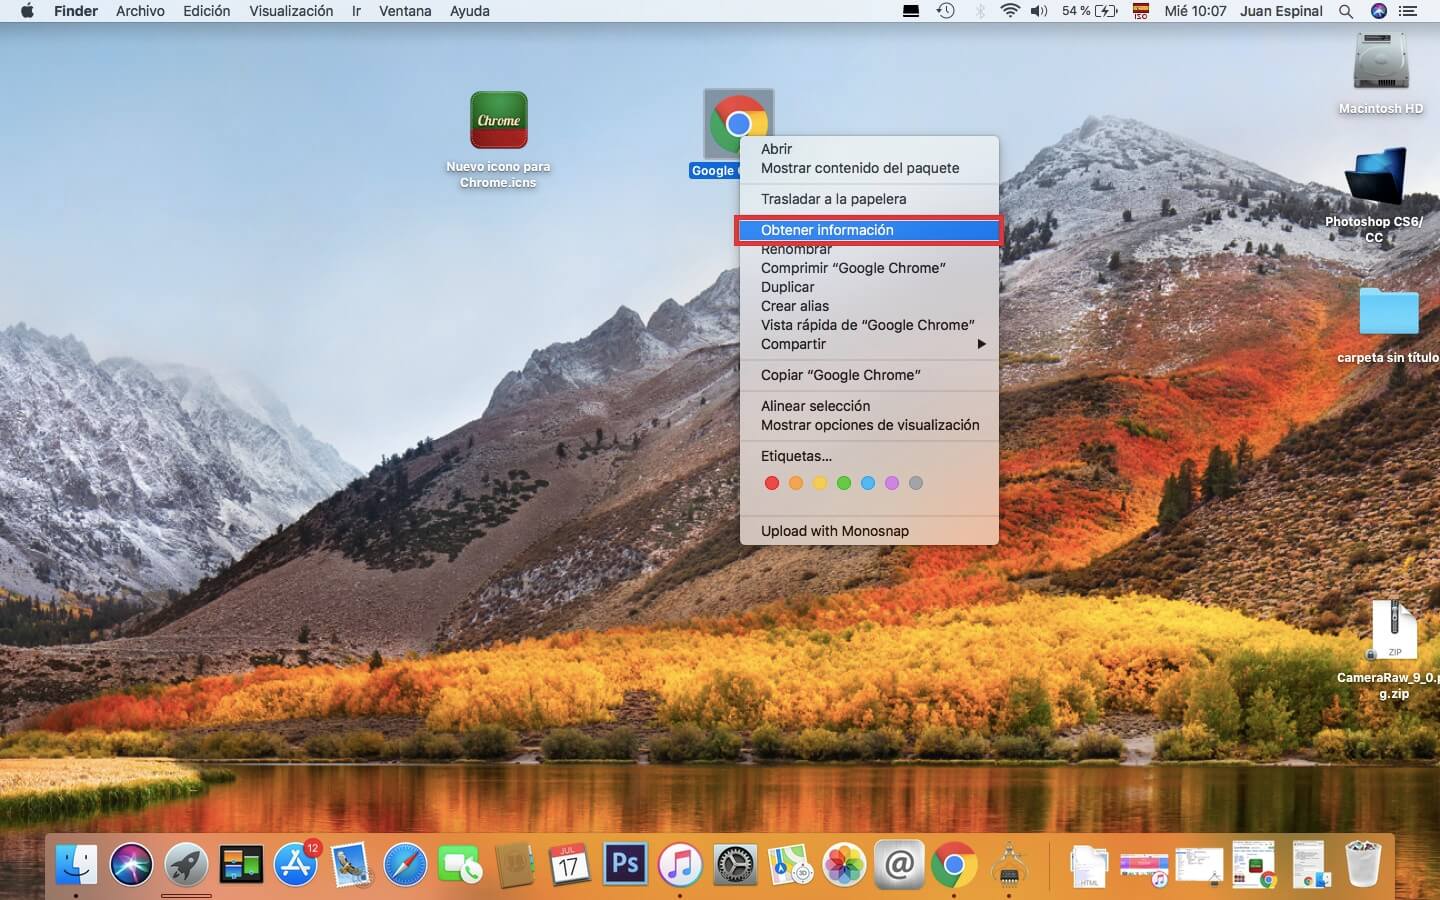Open the Ir menu
This screenshot has width=1440, height=900.
[356, 11]
